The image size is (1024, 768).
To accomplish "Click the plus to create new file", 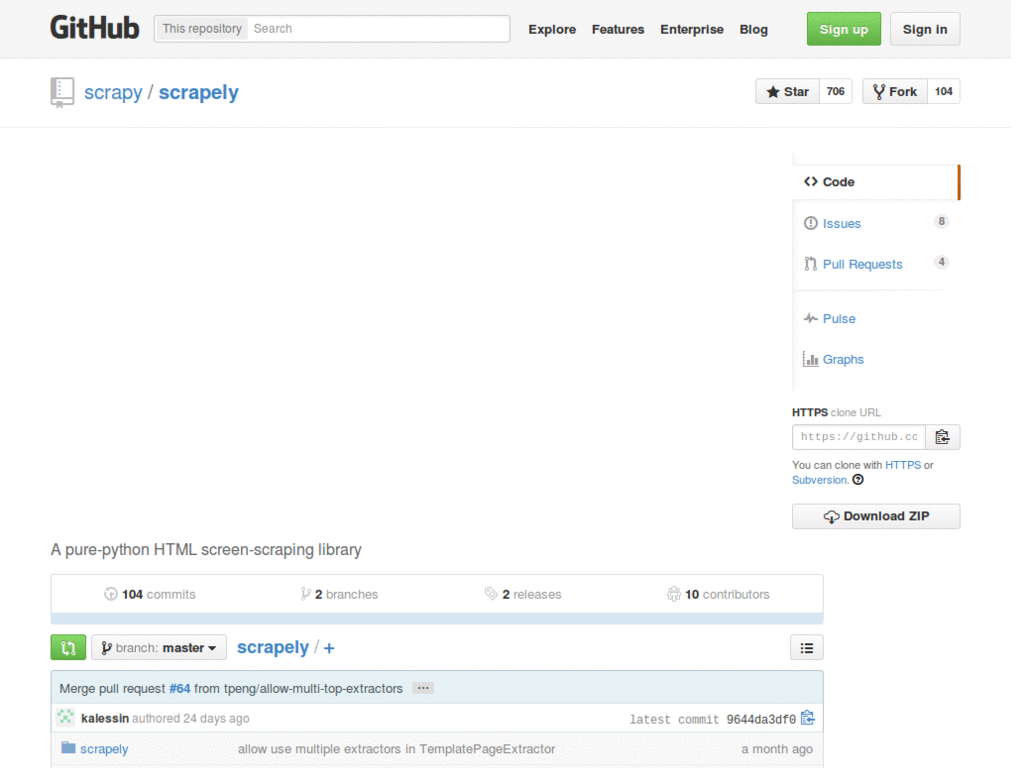I will pos(329,648).
